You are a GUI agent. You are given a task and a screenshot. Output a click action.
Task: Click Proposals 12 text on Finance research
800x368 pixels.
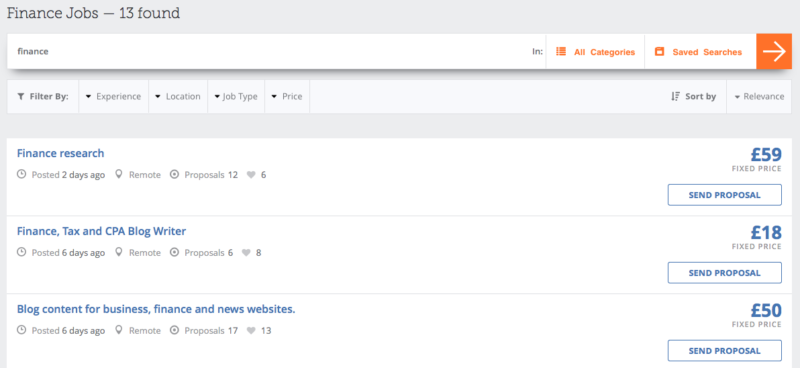point(211,175)
